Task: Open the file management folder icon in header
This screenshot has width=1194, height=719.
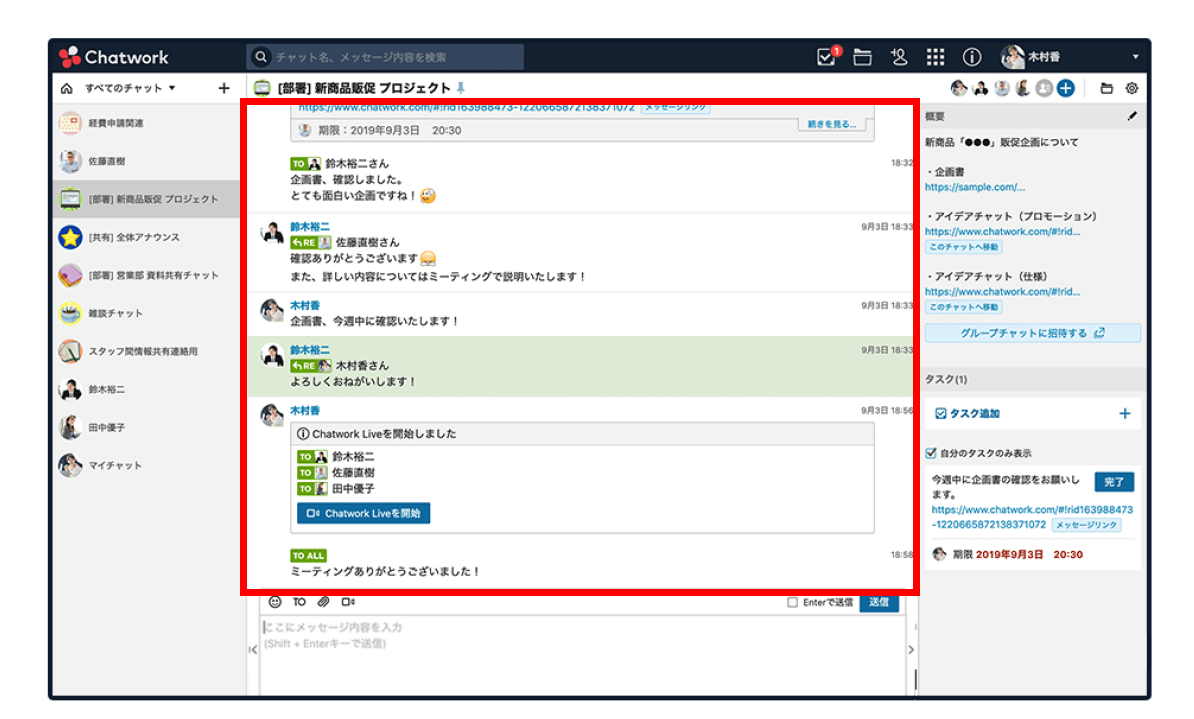Action: (x=862, y=57)
